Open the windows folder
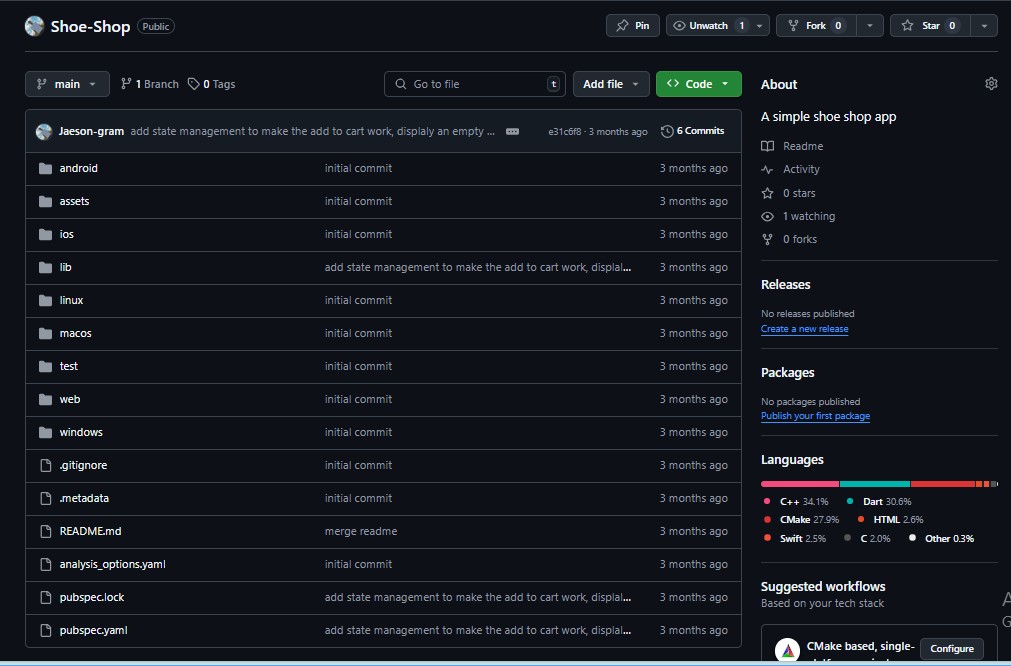Viewport: 1011px width, 666px height. pyautogui.click(x=81, y=432)
